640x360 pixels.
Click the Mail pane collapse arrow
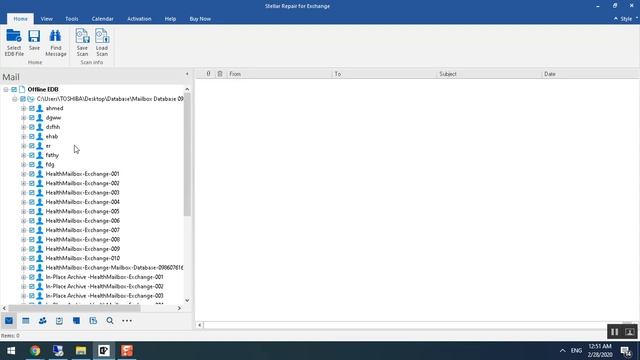coord(187,74)
